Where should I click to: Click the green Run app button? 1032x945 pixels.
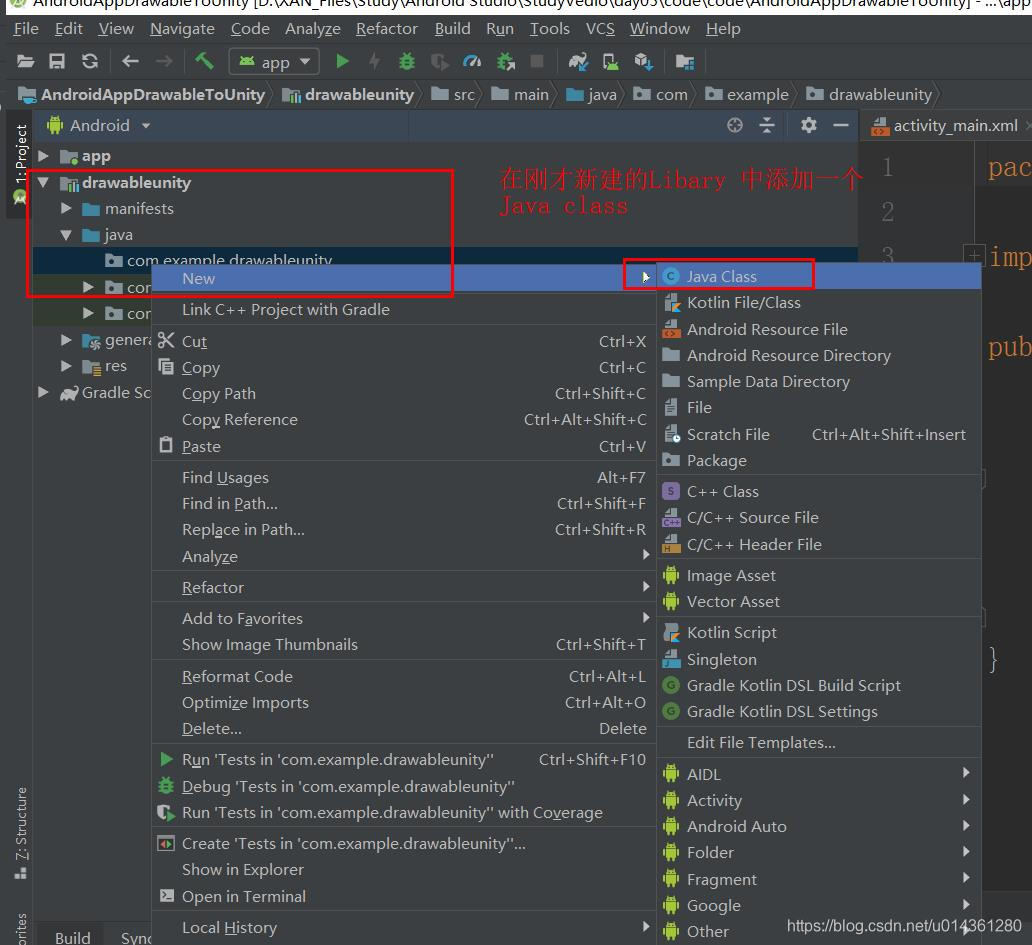coord(342,62)
